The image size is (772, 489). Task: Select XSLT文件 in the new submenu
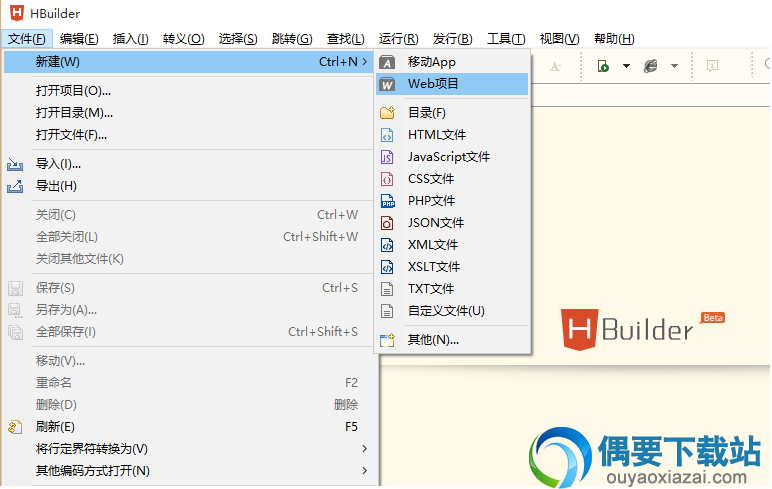tap(452, 267)
